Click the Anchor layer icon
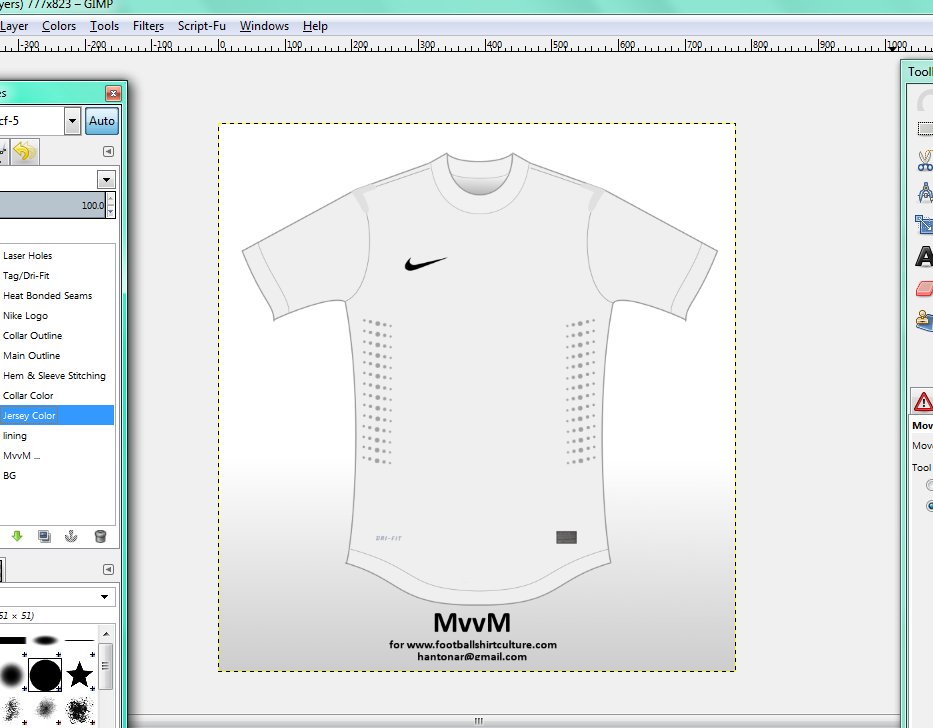This screenshot has width=933, height=728. (71, 536)
